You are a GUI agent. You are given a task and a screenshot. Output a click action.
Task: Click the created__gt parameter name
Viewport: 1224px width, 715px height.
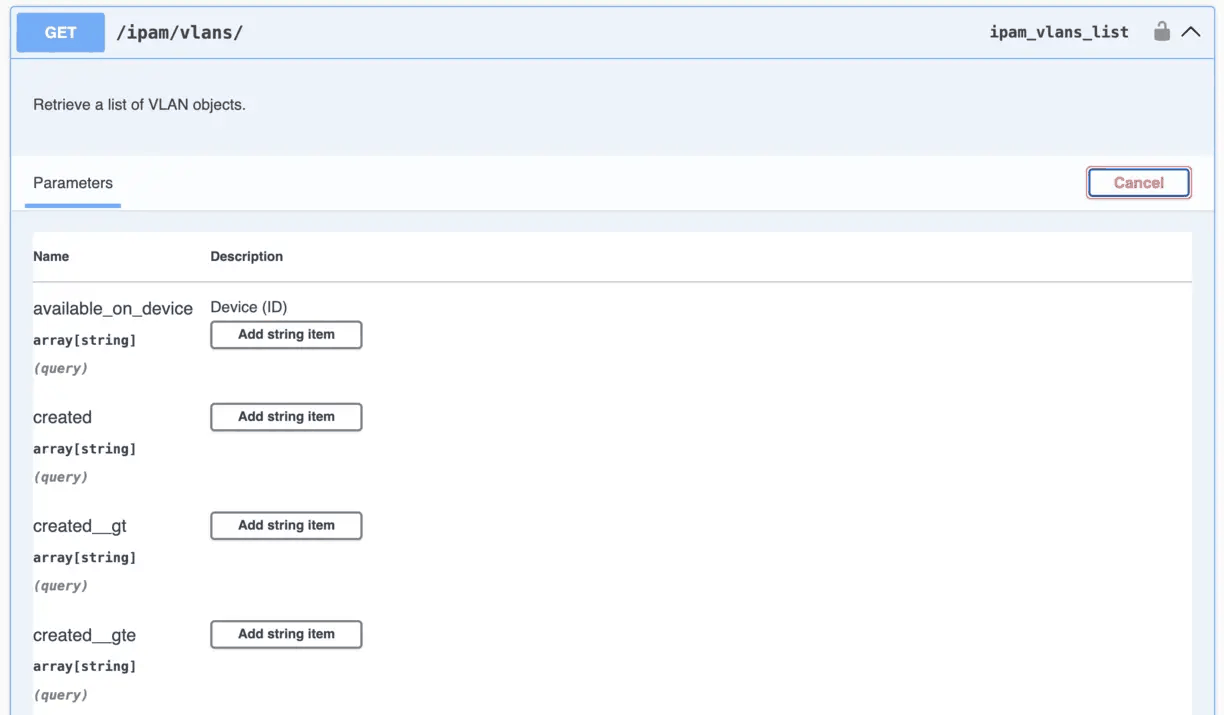[80, 526]
